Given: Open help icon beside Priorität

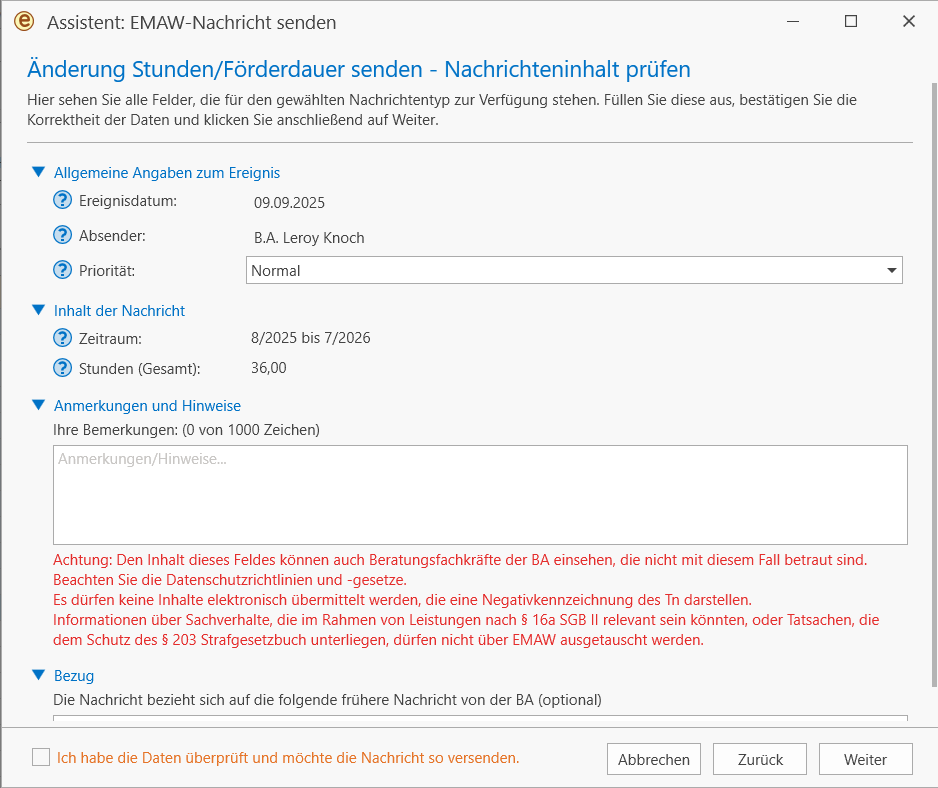Looking at the screenshot, I should (x=62, y=270).
